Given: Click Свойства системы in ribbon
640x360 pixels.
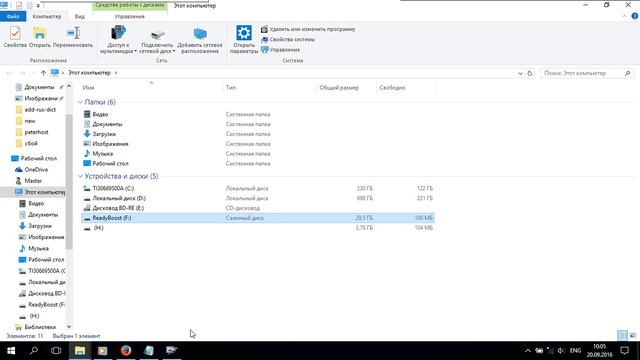Looking at the screenshot, I should click(288, 40).
